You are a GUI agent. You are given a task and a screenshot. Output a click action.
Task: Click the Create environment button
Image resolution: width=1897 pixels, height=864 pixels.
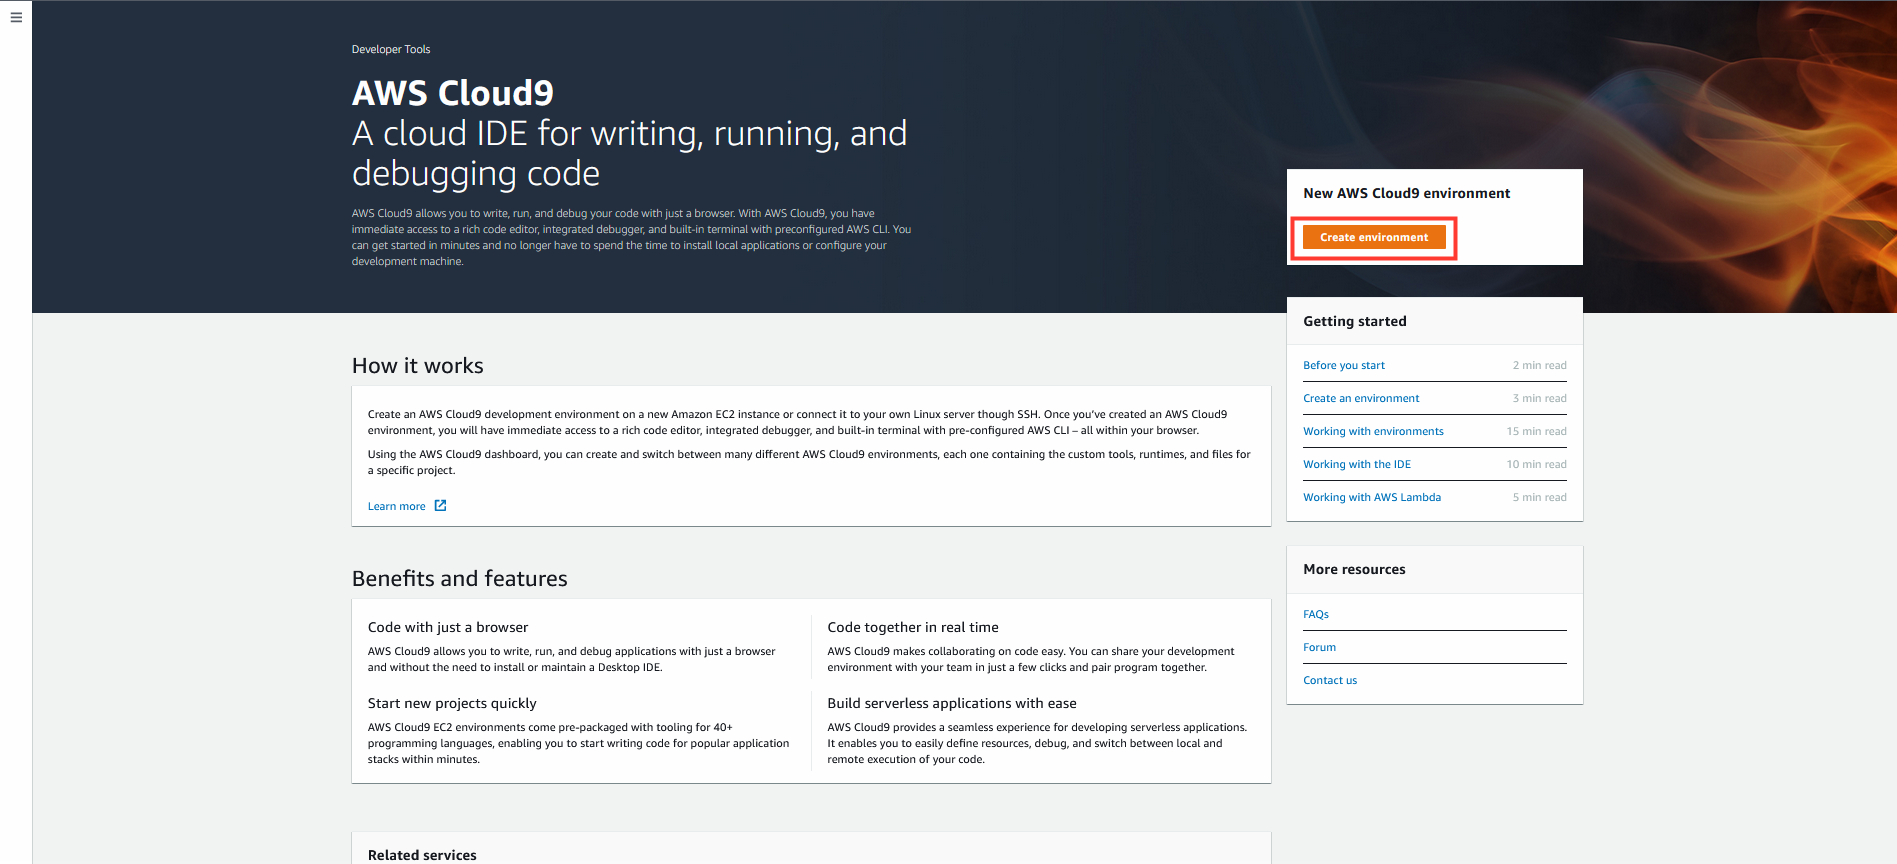(x=1374, y=237)
